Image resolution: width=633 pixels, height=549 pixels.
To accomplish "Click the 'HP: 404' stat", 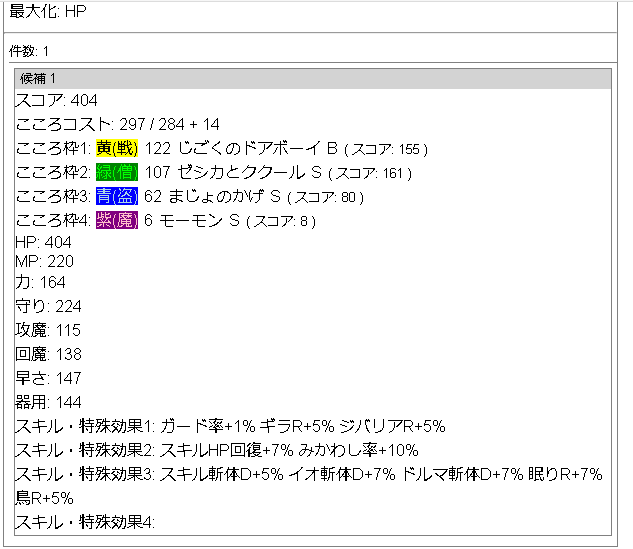I will [x=43, y=242].
